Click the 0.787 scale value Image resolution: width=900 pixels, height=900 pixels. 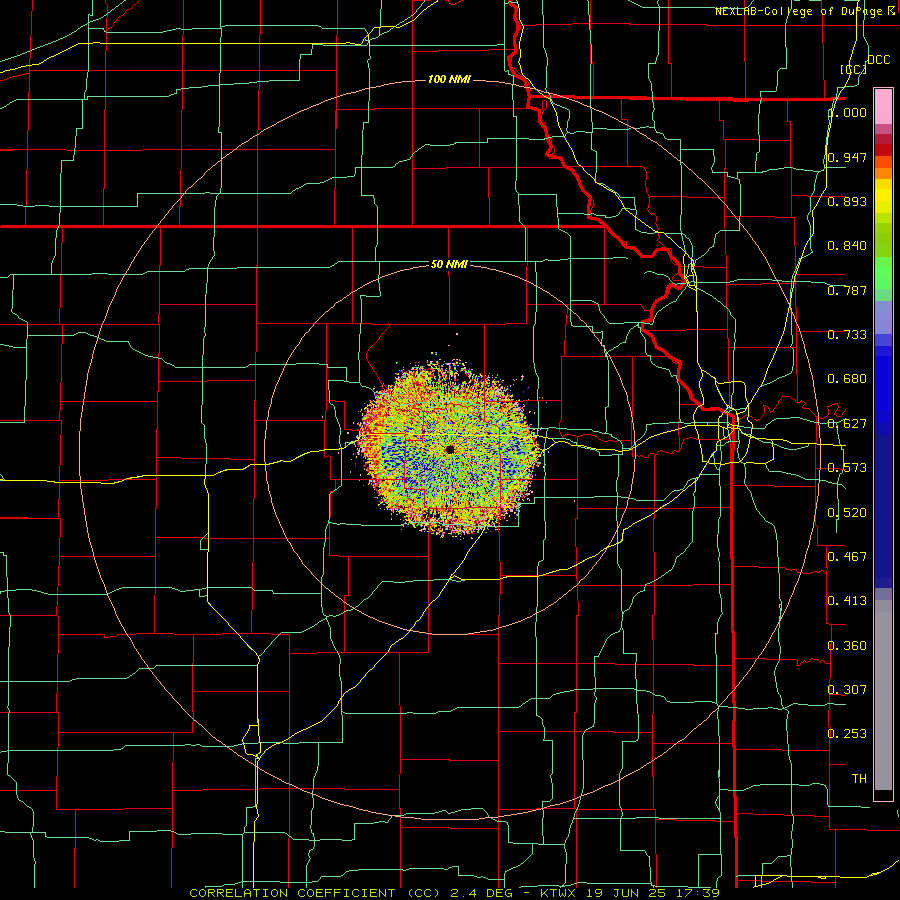tap(847, 290)
